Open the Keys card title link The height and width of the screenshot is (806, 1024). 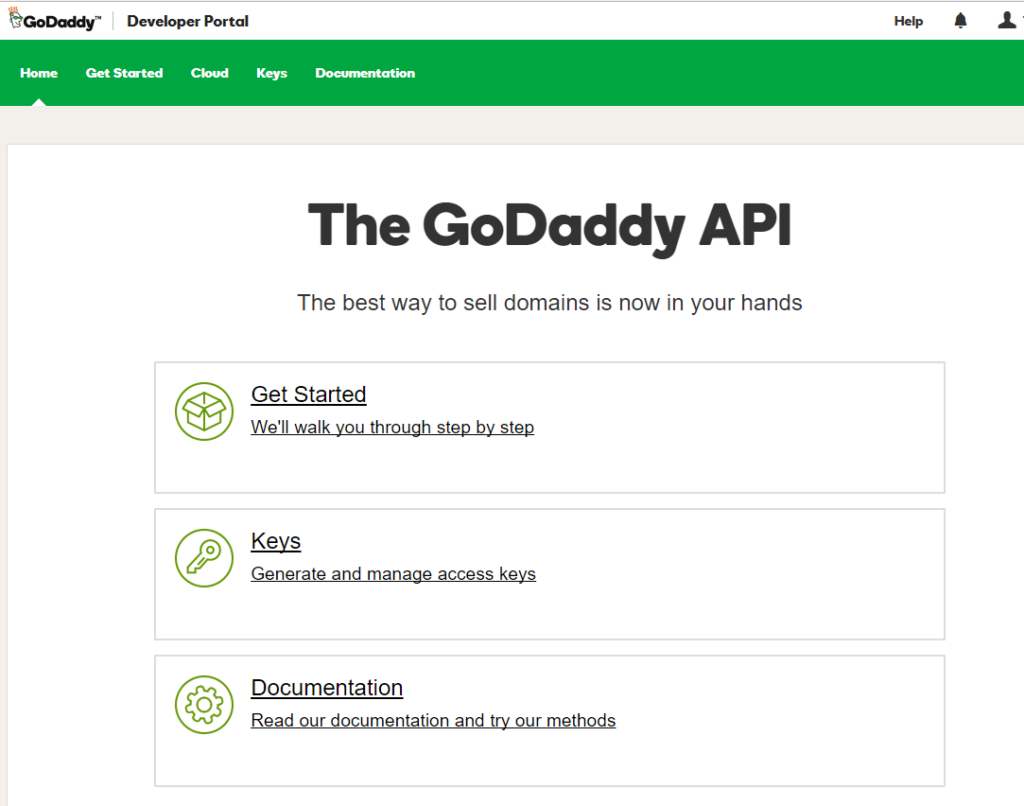(x=276, y=541)
